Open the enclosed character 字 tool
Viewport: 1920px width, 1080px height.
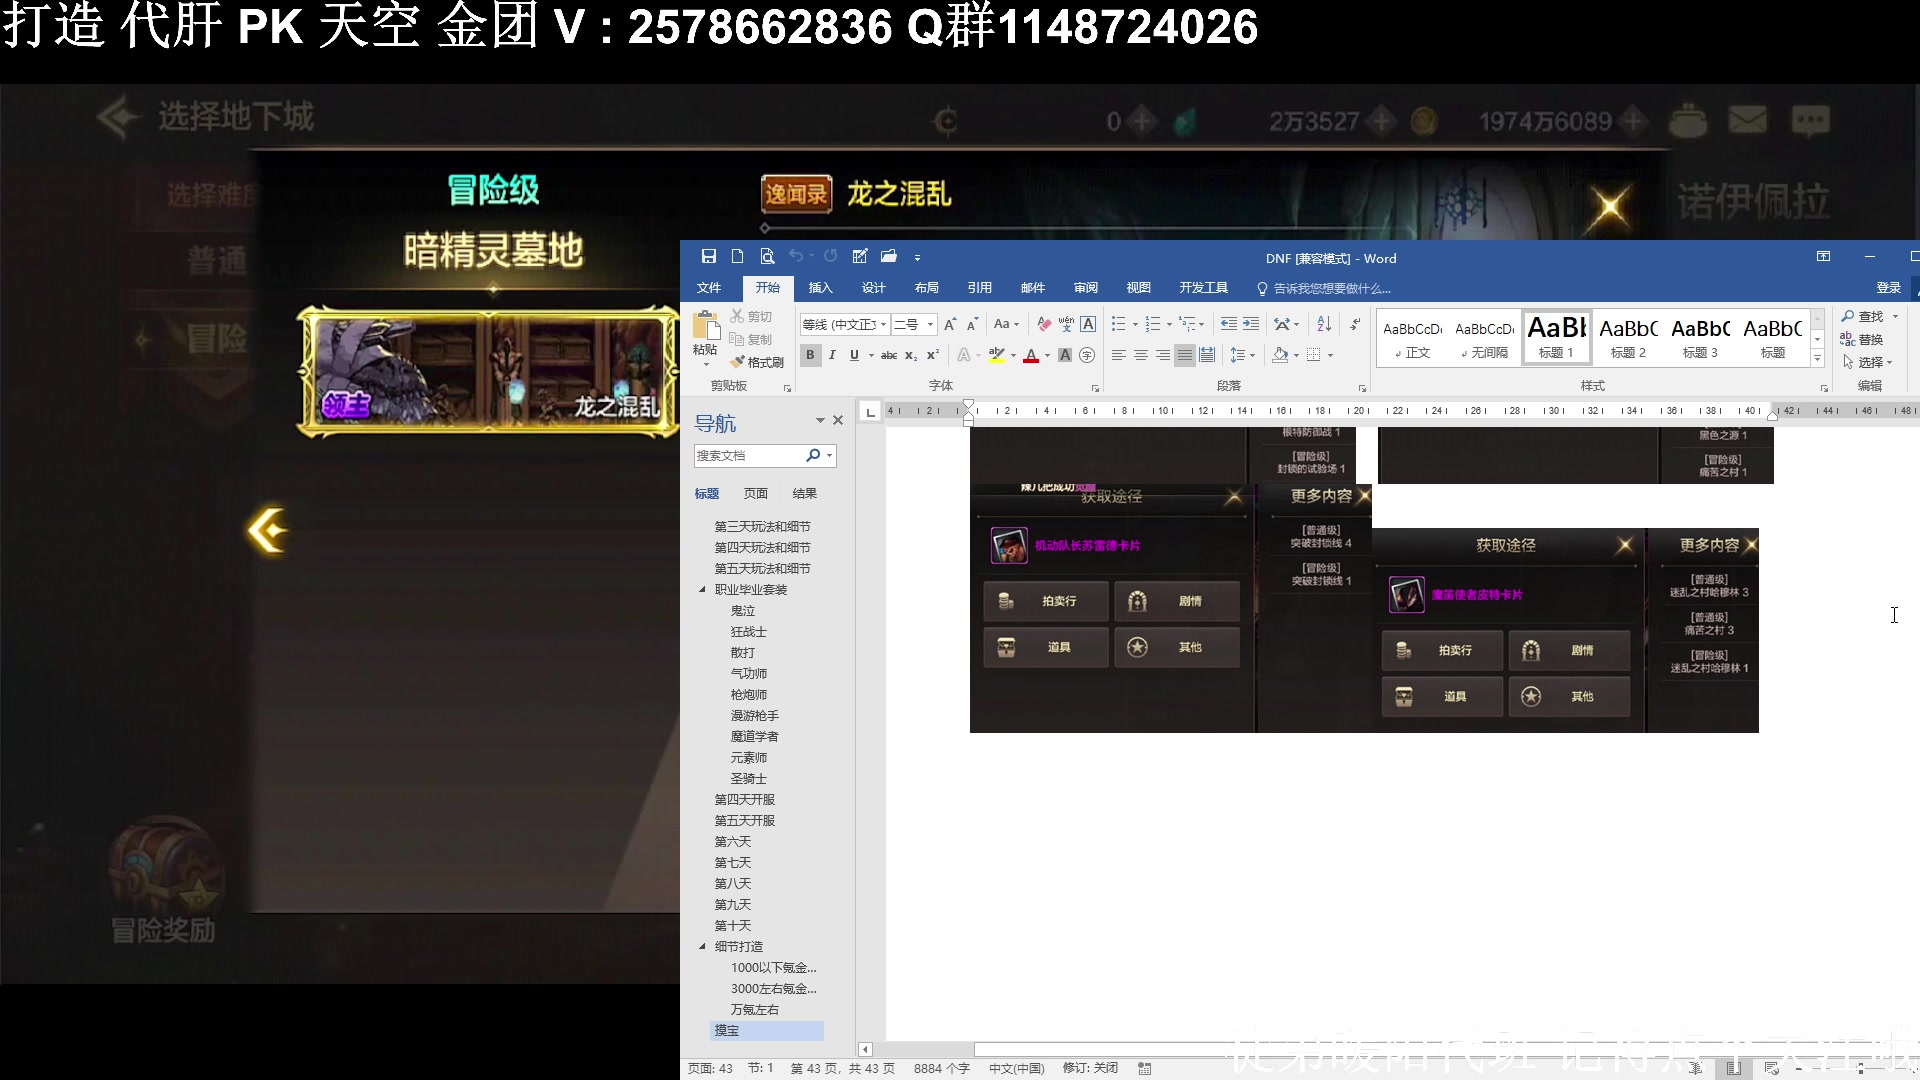pyautogui.click(x=1088, y=355)
